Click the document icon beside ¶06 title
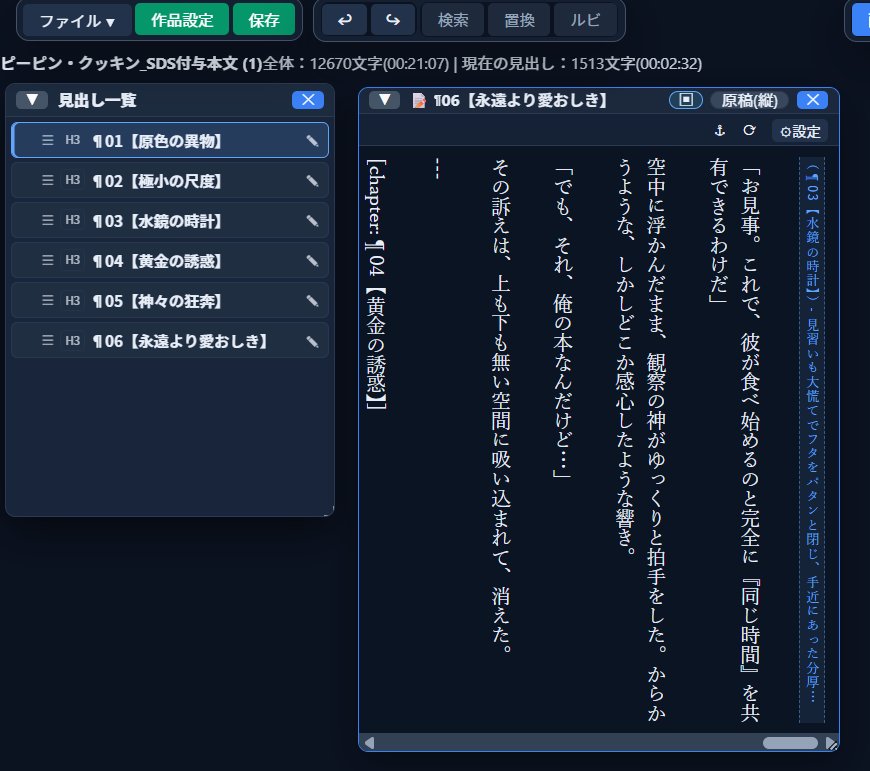Screen dimensions: 870x771 pos(419,100)
